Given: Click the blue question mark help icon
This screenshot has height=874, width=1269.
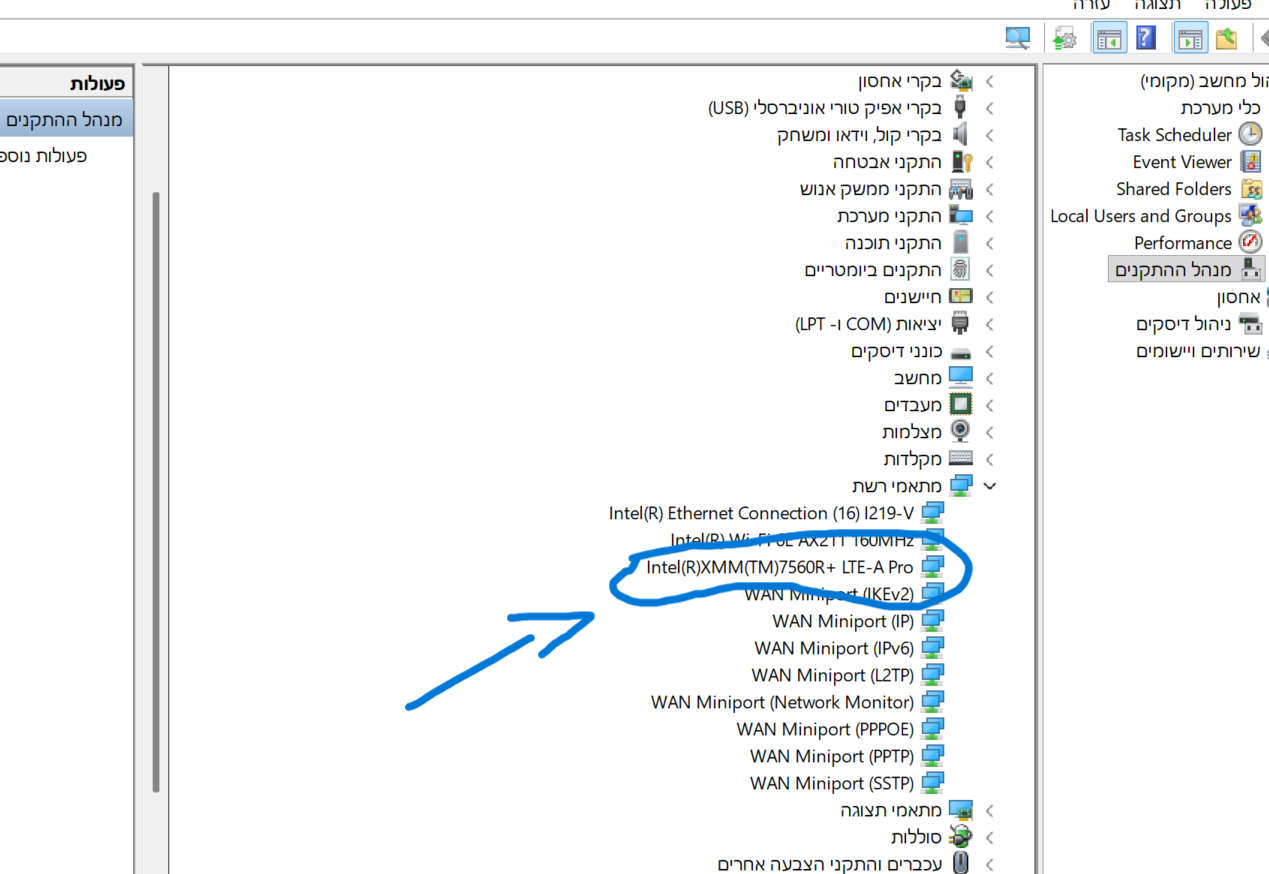Looking at the screenshot, I should [x=1146, y=38].
